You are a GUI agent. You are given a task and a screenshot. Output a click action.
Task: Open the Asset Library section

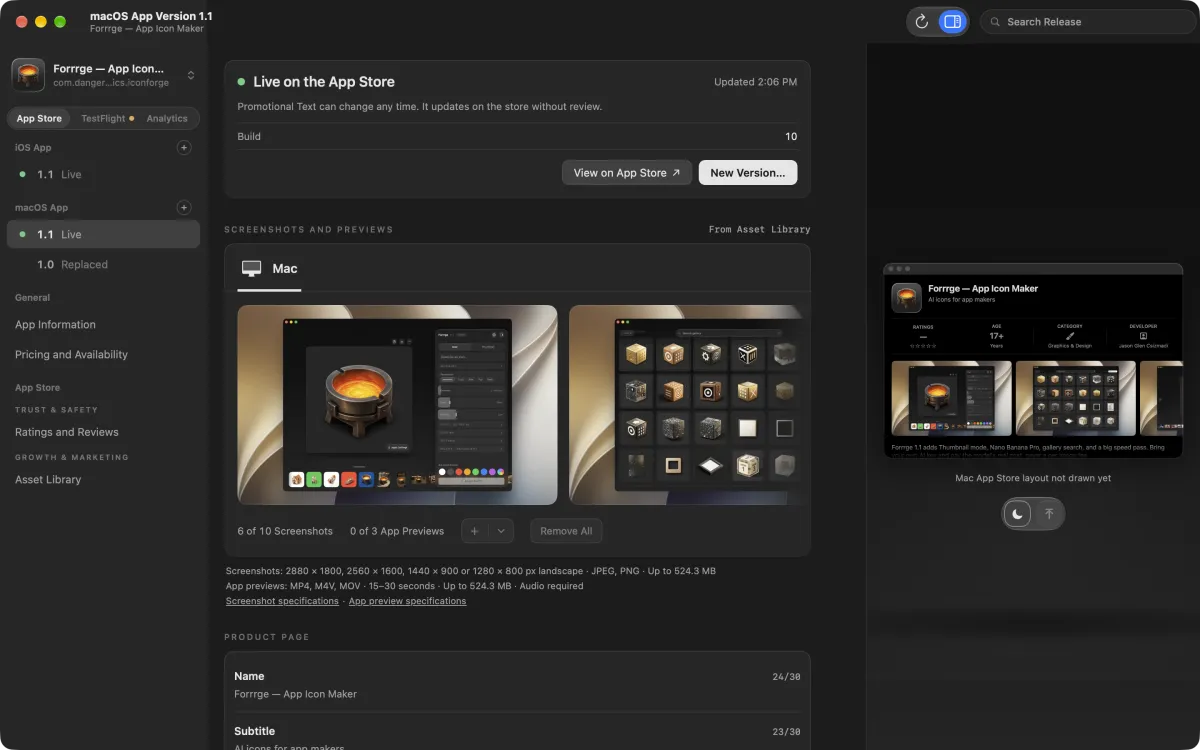click(x=48, y=479)
